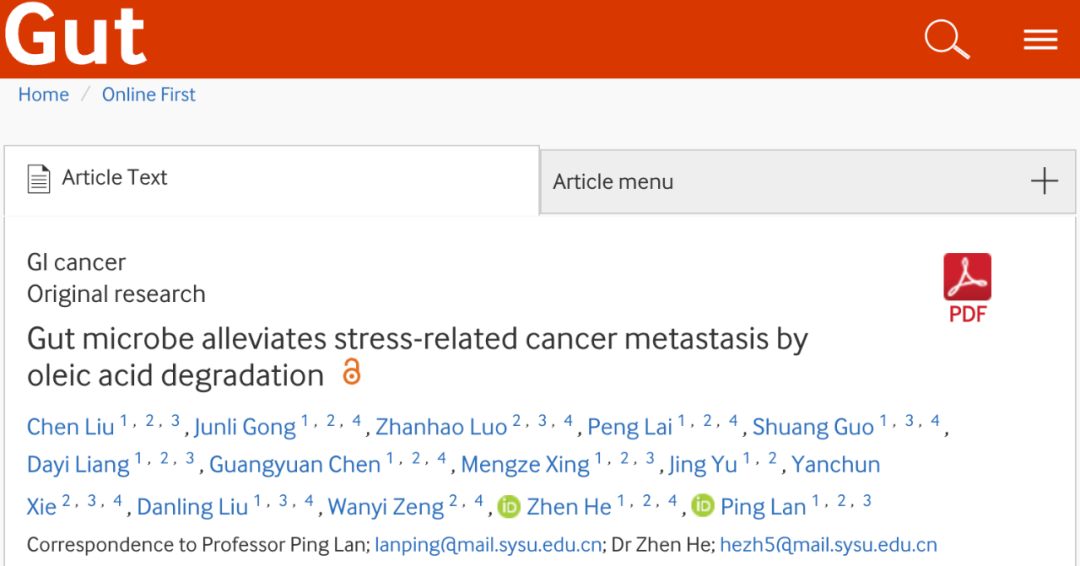Email hezh5@mail.sysu.edu.cn correspondence address
The image size is (1080, 566).
pyautogui.click(x=828, y=545)
